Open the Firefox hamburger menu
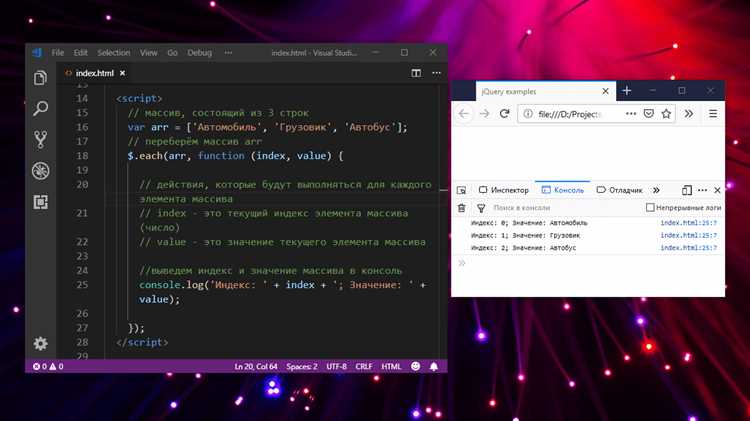This screenshot has height=421, width=750. point(713,114)
